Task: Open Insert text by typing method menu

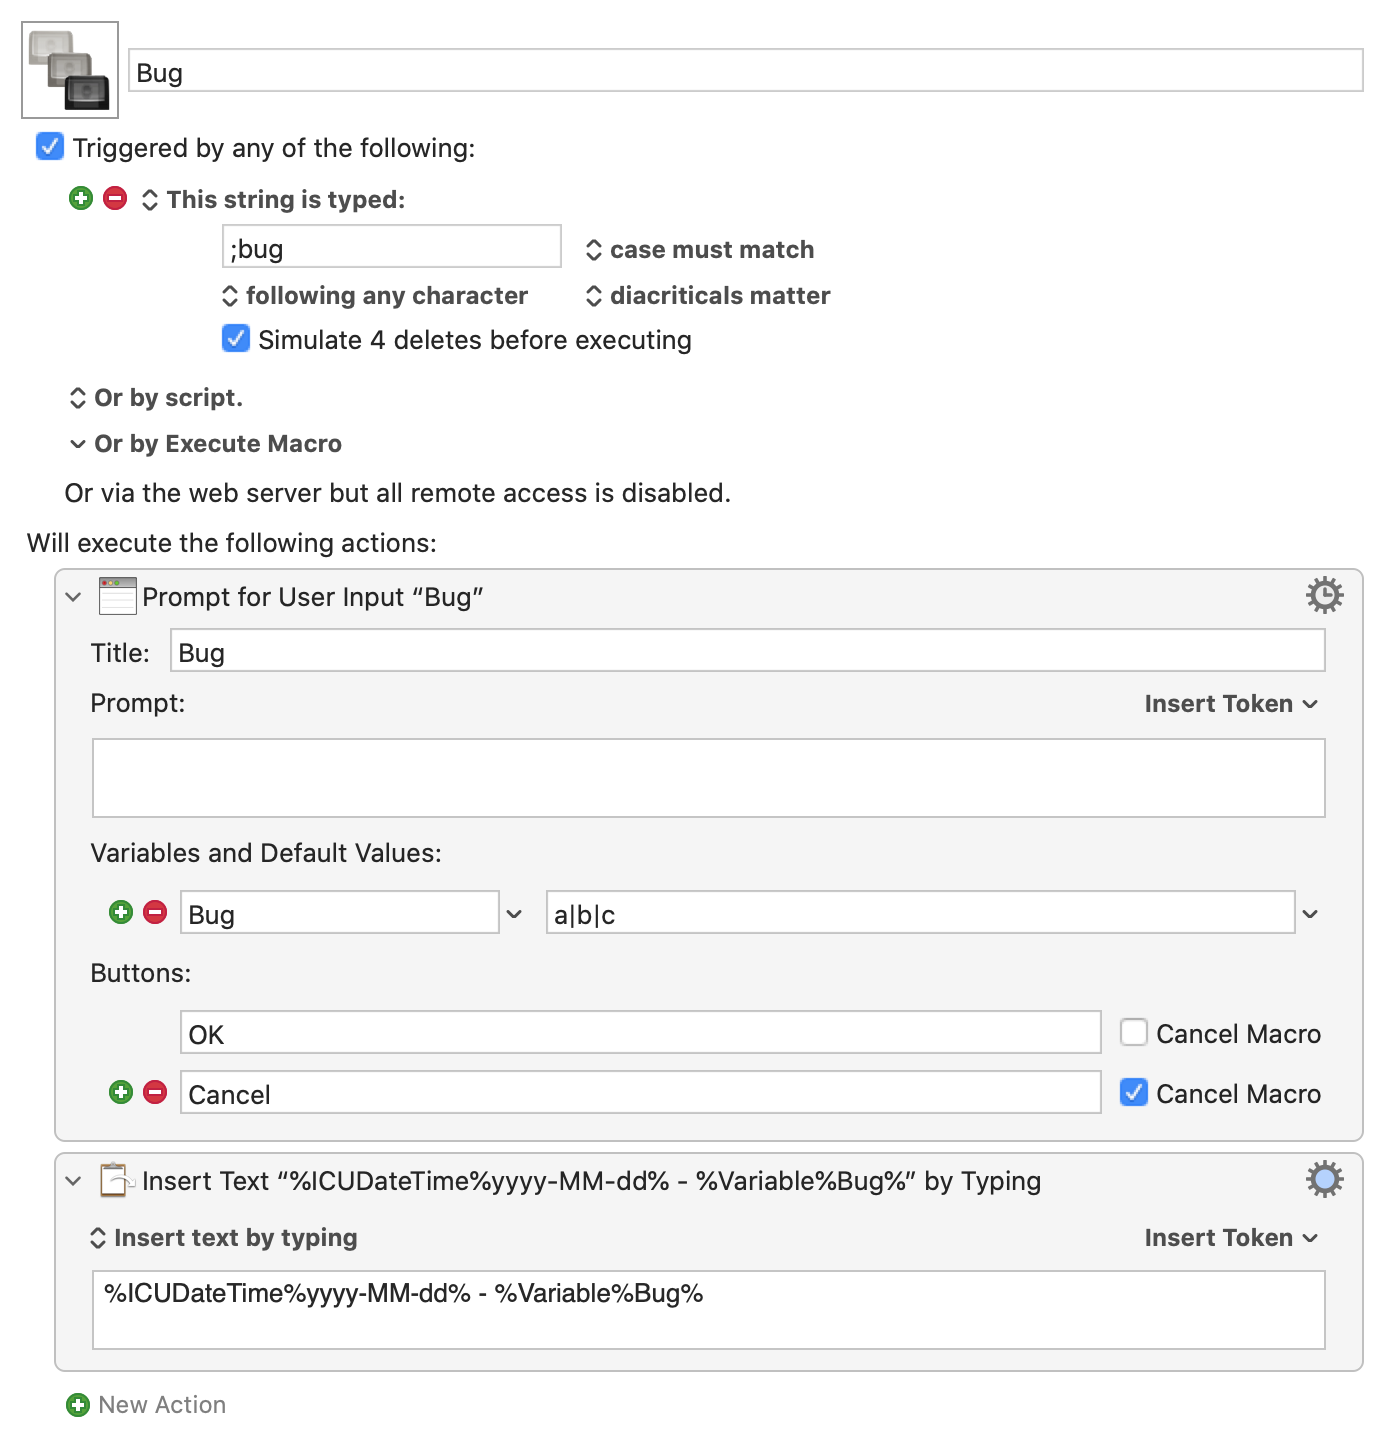Action: pos(224,1238)
